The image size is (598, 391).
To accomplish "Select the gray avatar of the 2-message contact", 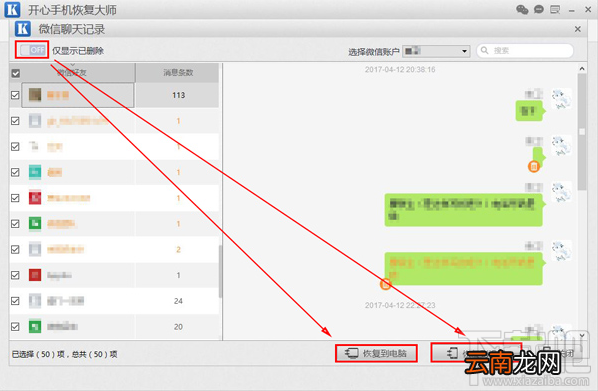I will coord(35,249).
